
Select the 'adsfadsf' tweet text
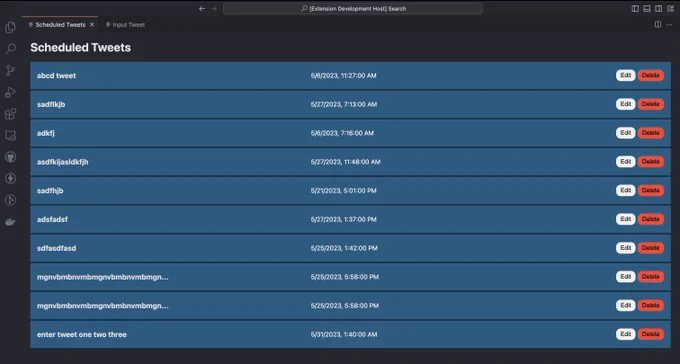pos(52,220)
